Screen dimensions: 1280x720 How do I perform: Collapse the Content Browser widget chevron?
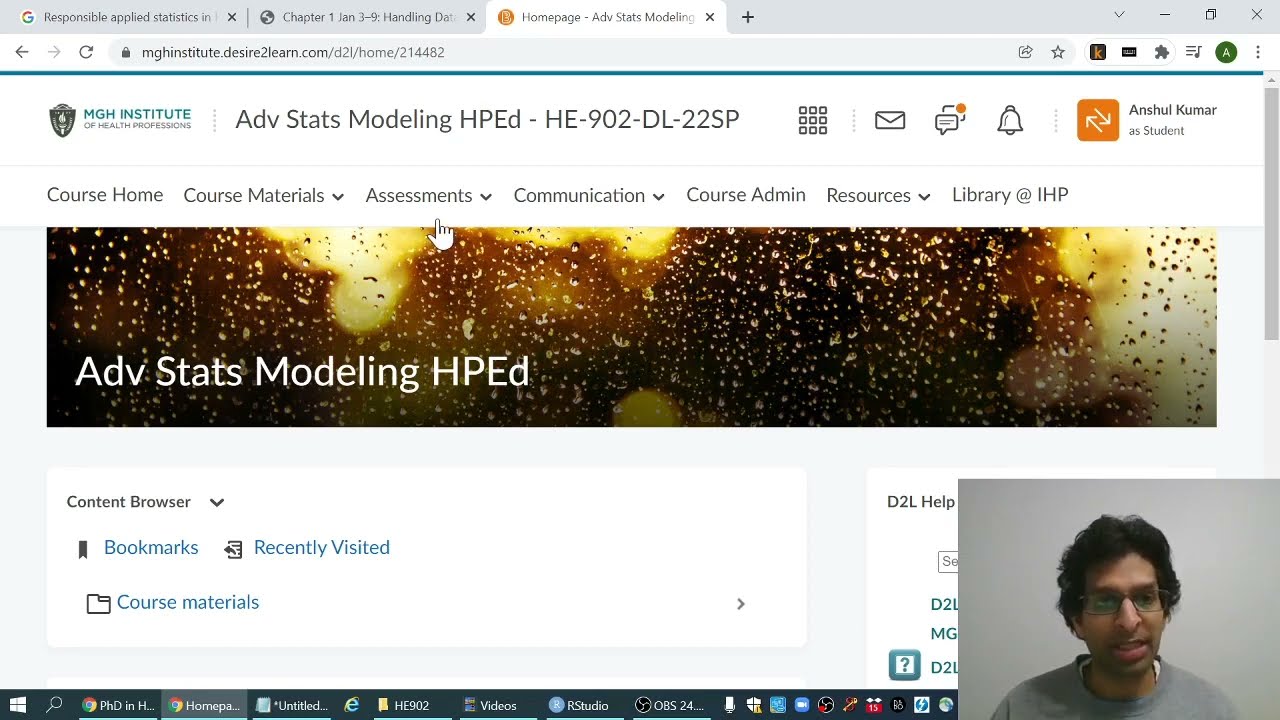pos(217,502)
